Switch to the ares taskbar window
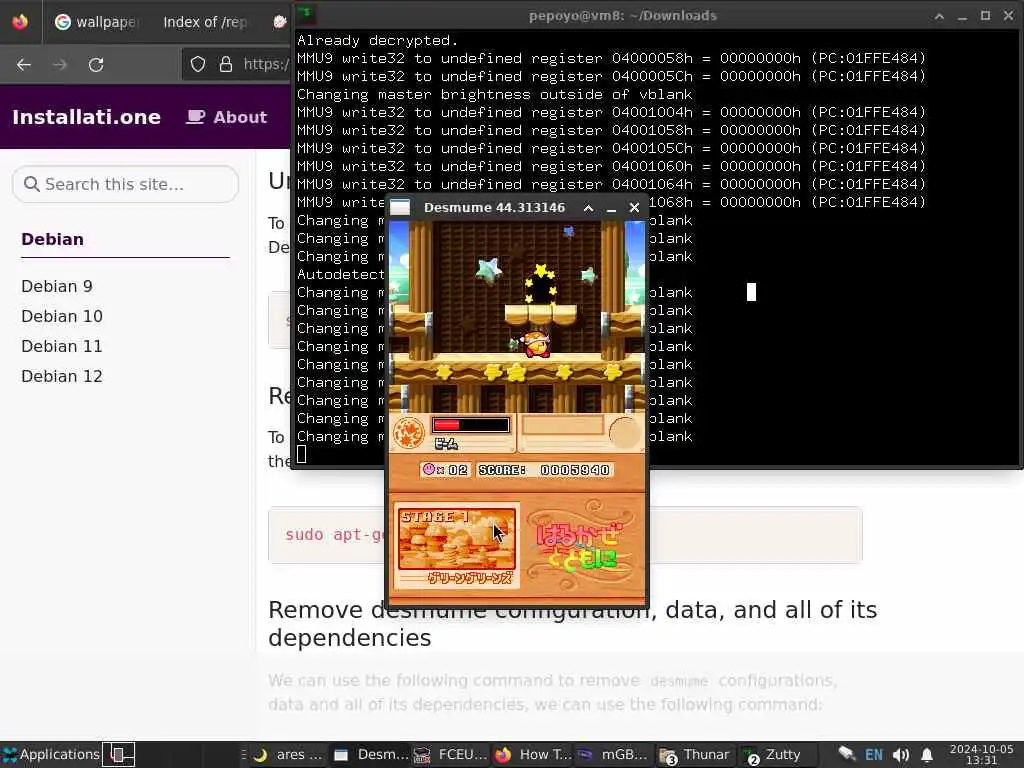The width and height of the screenshot is (1024, 768). click(x=289, y=754)
